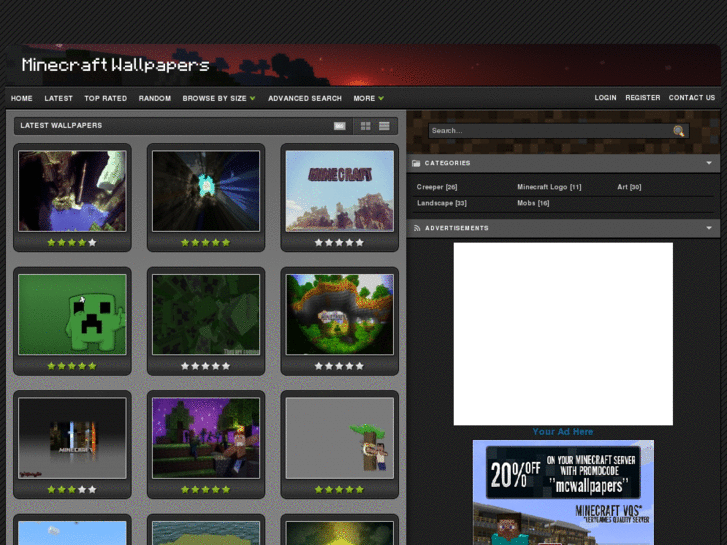Go to Home in navigation
Screen dimensions: 727x545
pyautogui.click(x=22, y=98)
